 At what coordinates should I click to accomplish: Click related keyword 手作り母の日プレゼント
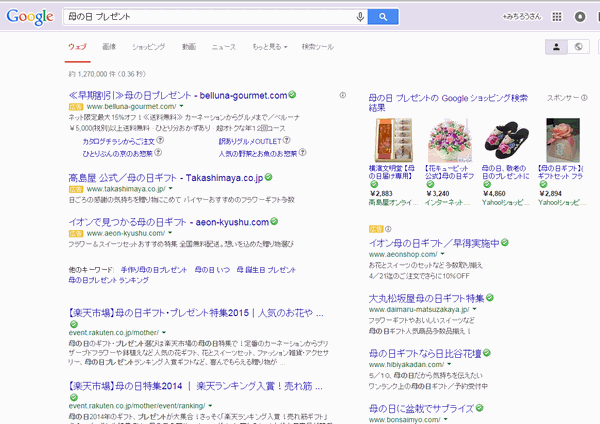(154, 270)
